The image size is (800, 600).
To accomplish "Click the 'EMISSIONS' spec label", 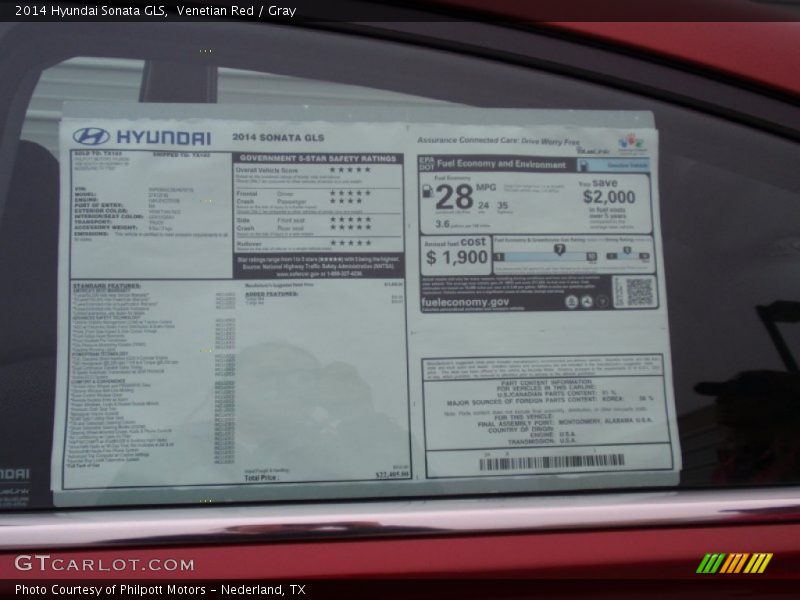I will click(91, 234).
